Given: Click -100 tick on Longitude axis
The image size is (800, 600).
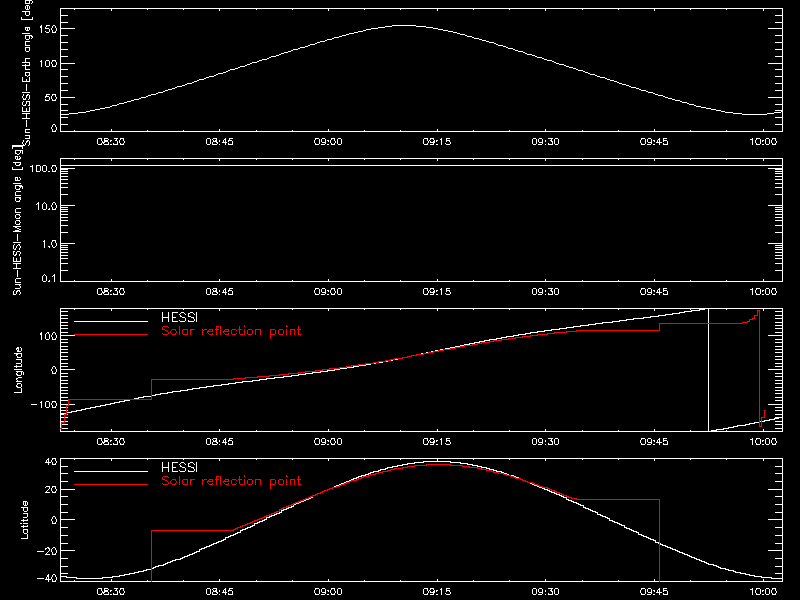Looking at the screenshot, I should tap(44, 404).
